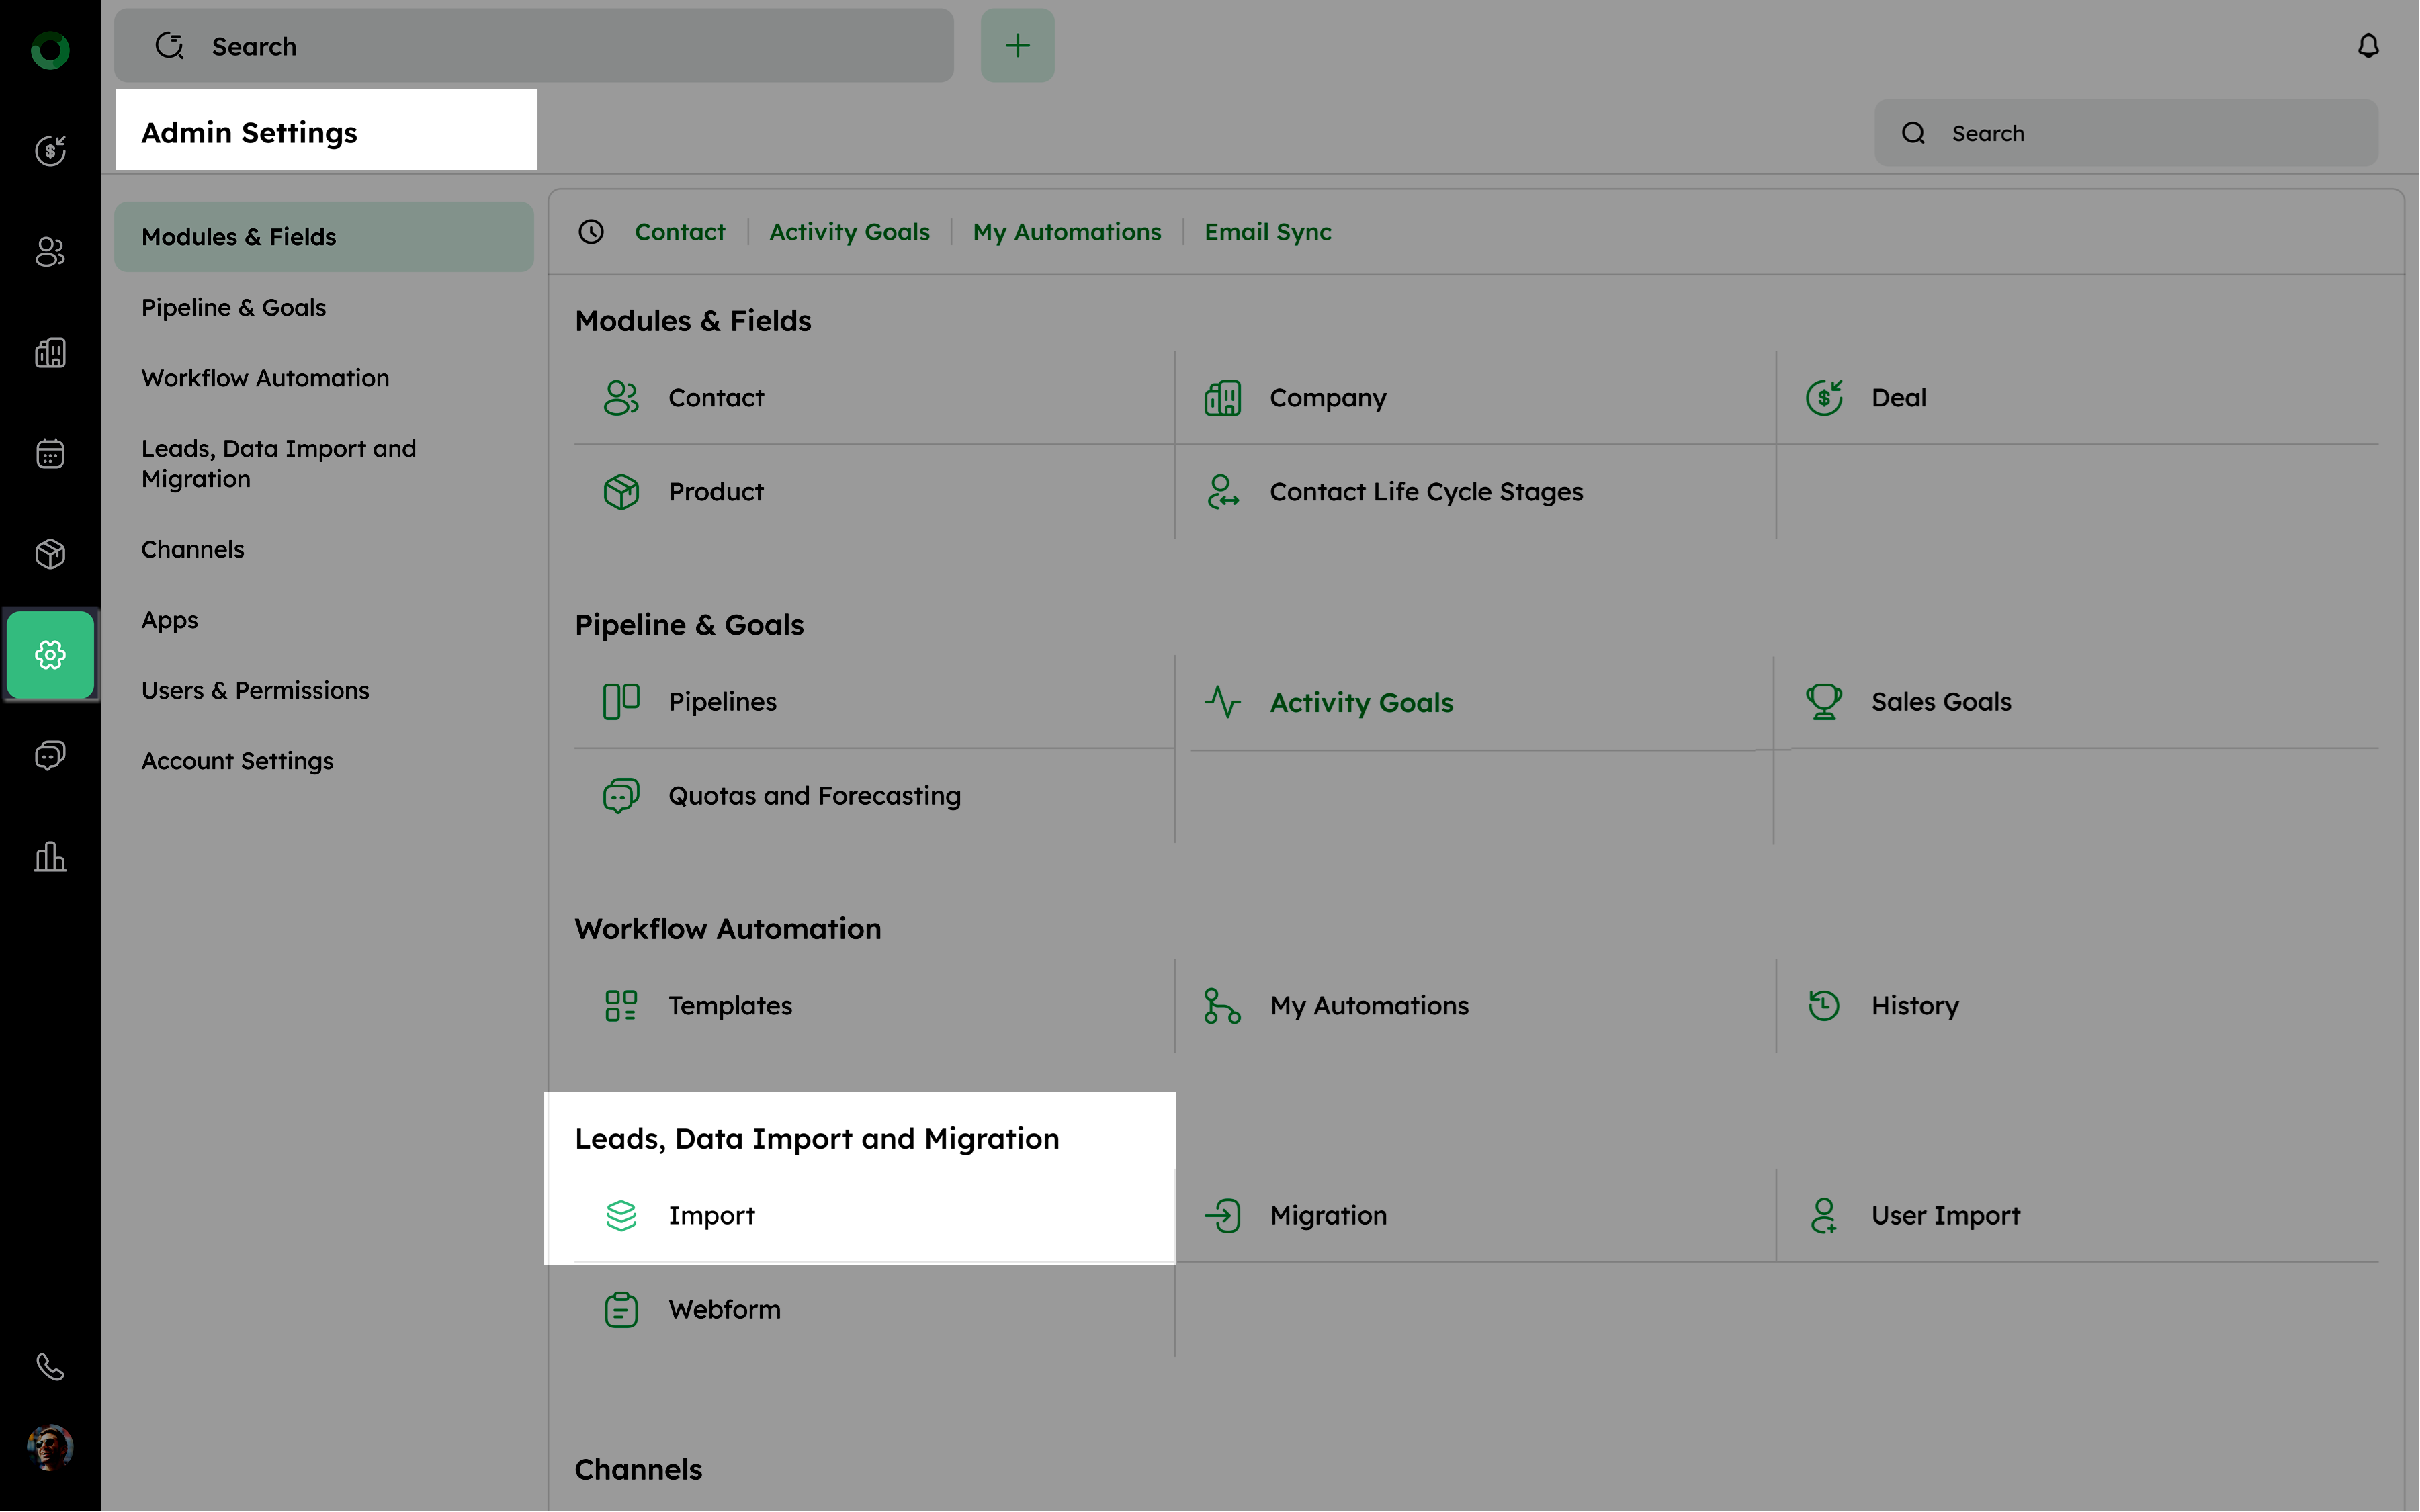The height and width of the screenshot is (1512, 2420).
Task: Open the Import settings option
Action: (x=711, y=1216)
